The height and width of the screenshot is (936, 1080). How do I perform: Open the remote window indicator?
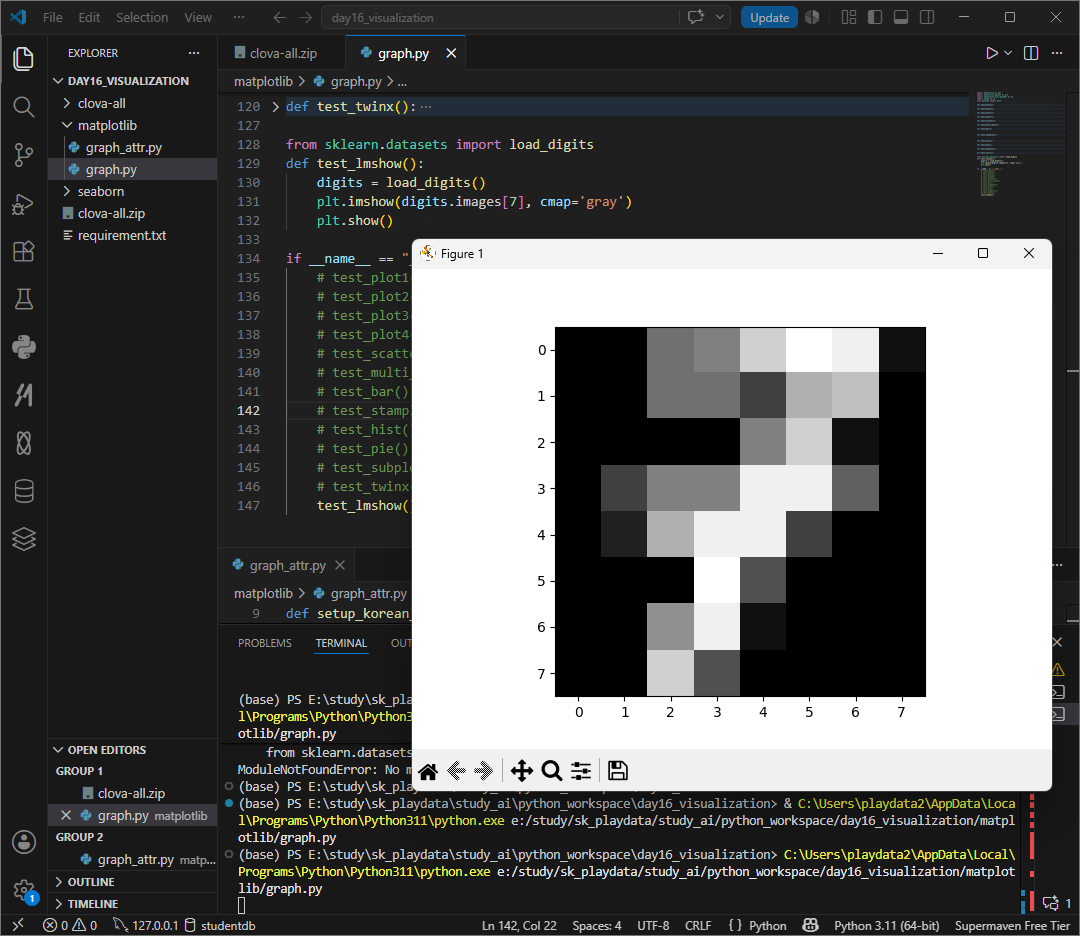coord(18,925)
